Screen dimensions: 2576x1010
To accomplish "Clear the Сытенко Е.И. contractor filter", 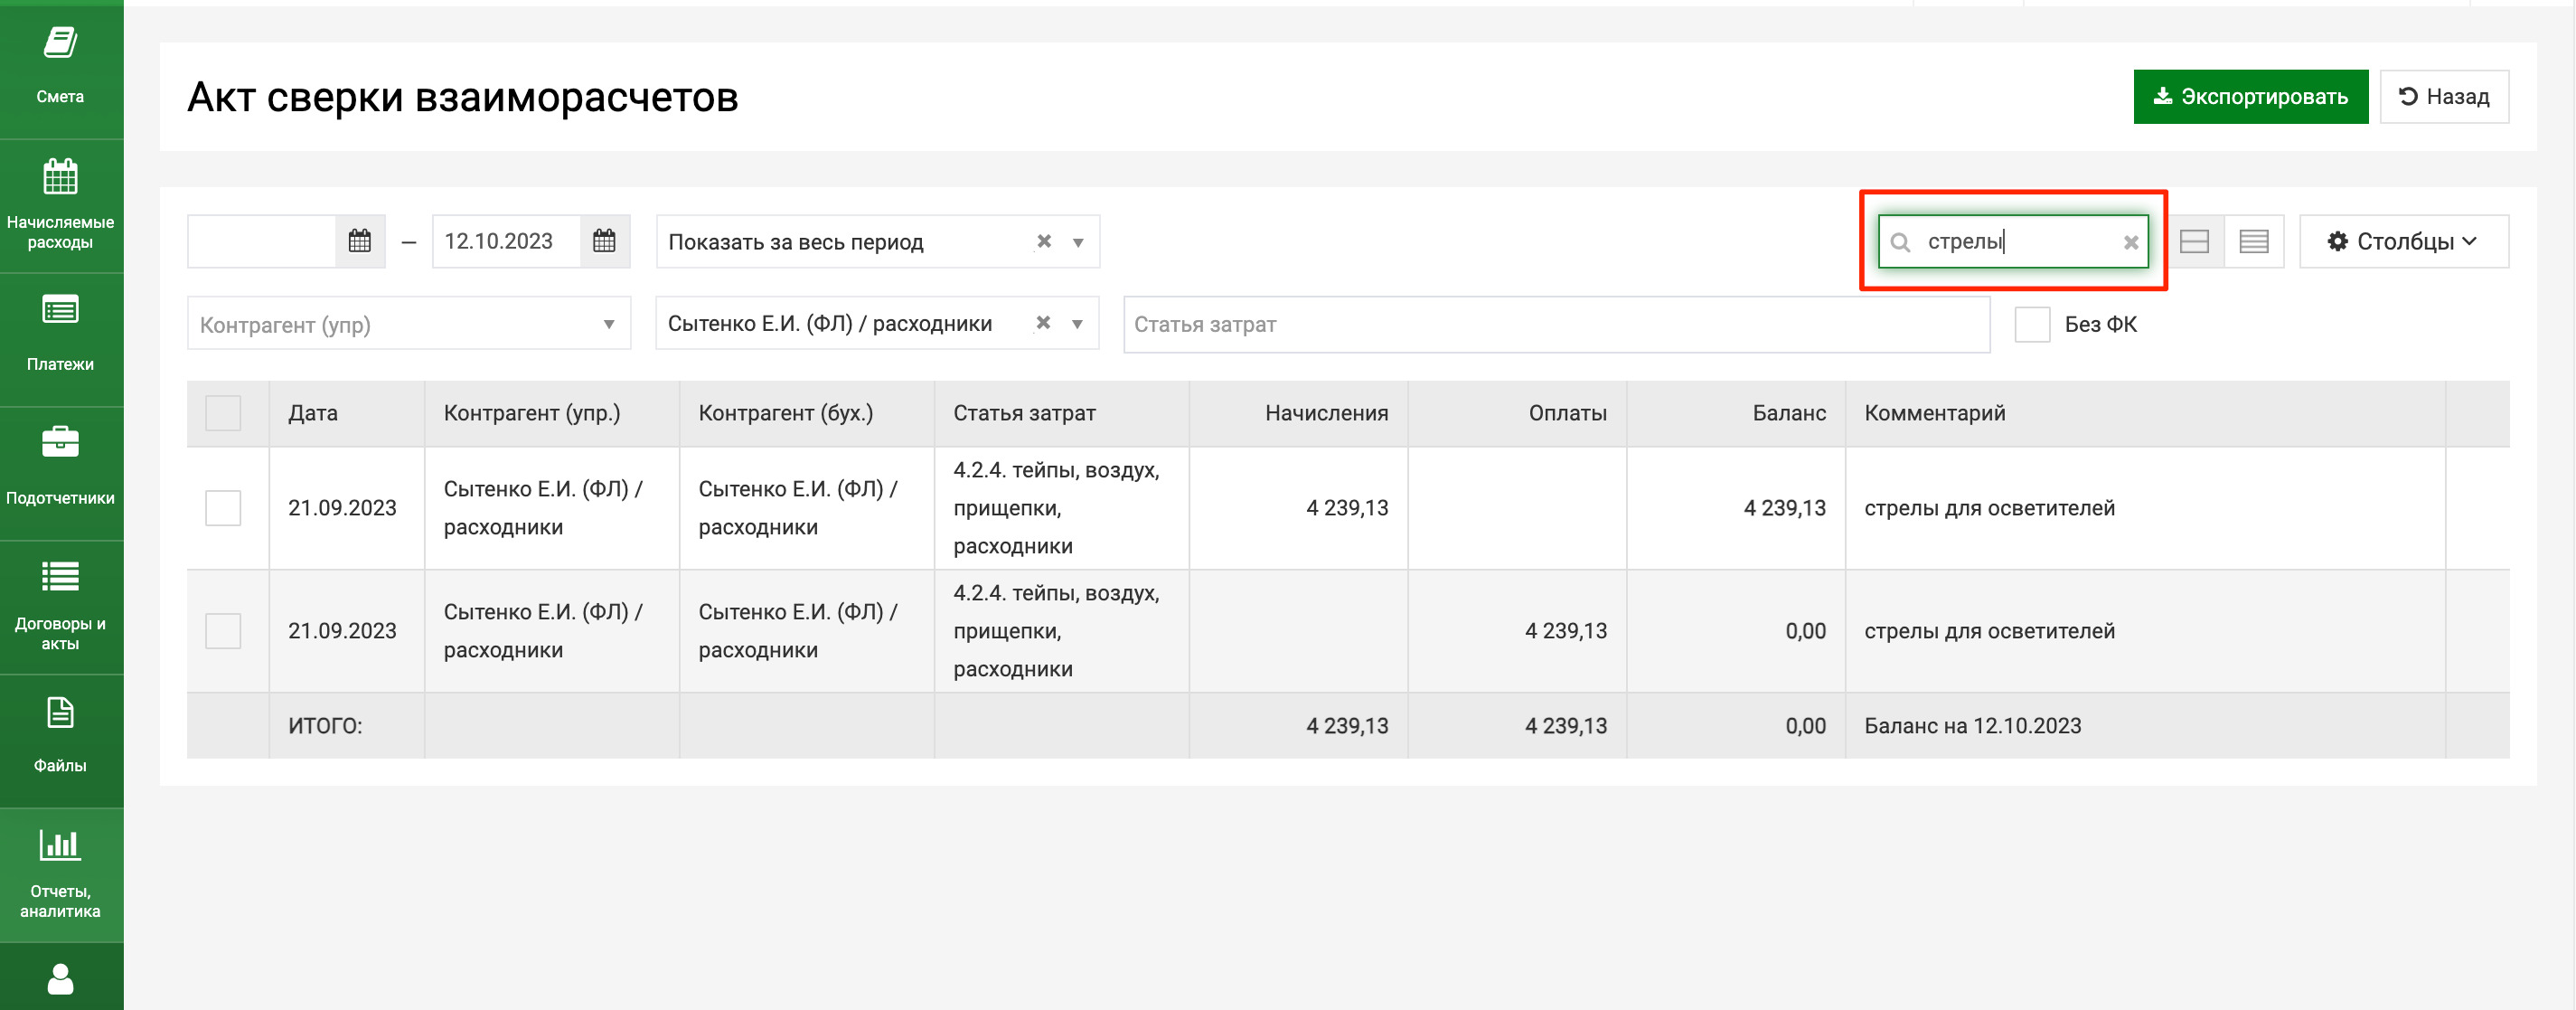I will (1043, 323).
